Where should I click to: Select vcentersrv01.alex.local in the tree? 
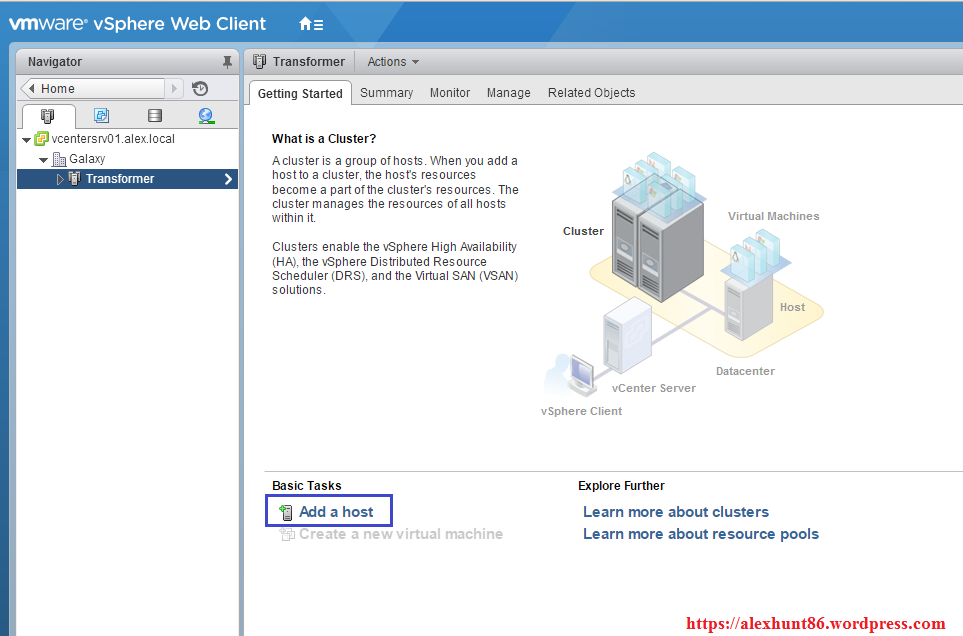click(113, 139)
